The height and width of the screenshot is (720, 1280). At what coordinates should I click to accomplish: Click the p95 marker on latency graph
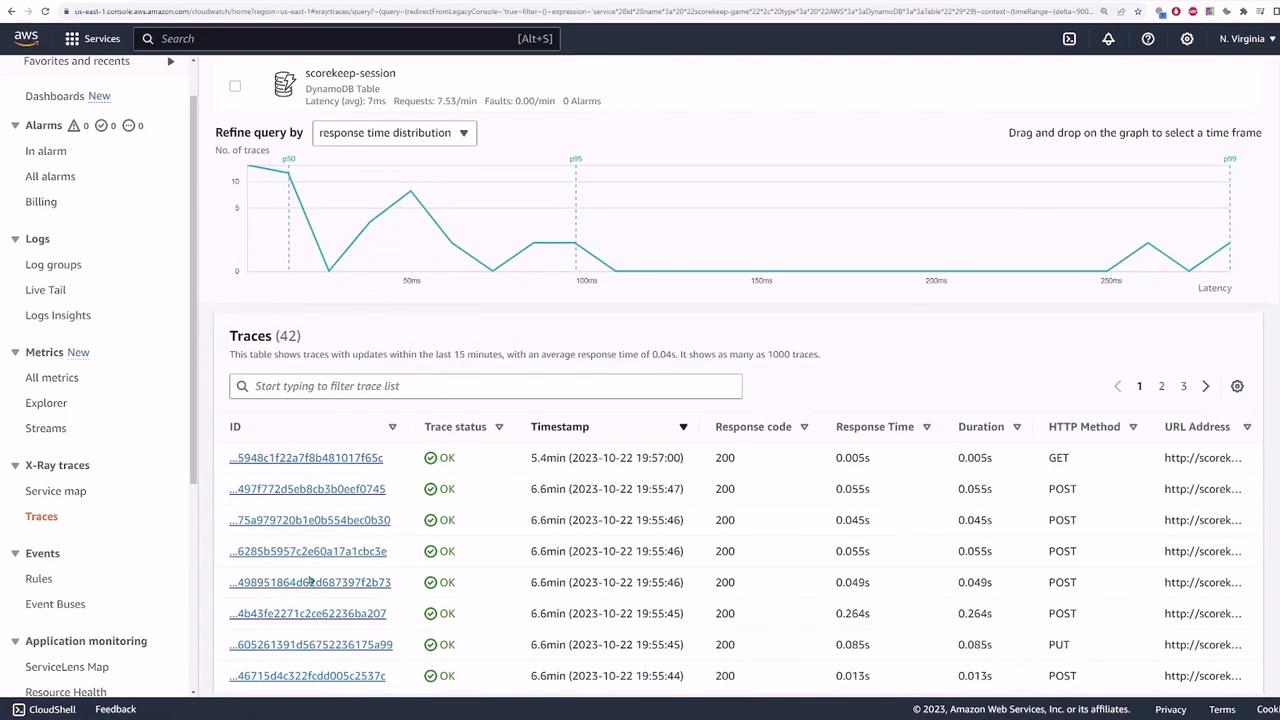click(576, 159)
